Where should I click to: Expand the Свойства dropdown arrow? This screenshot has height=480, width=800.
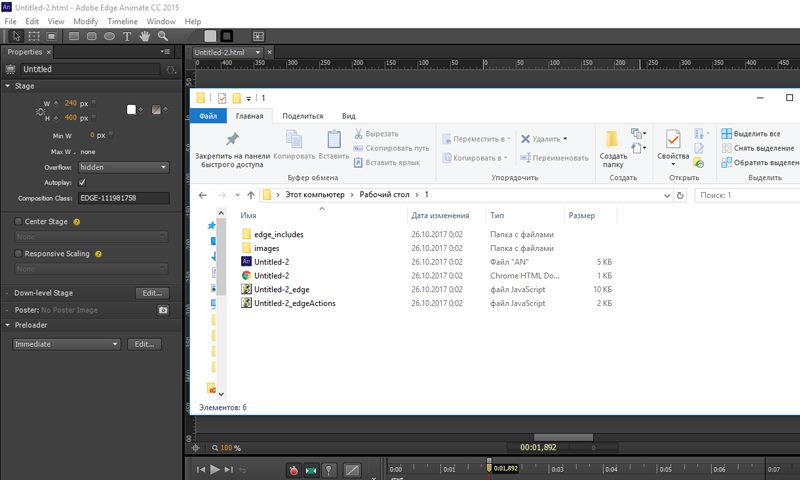[673, 165]
